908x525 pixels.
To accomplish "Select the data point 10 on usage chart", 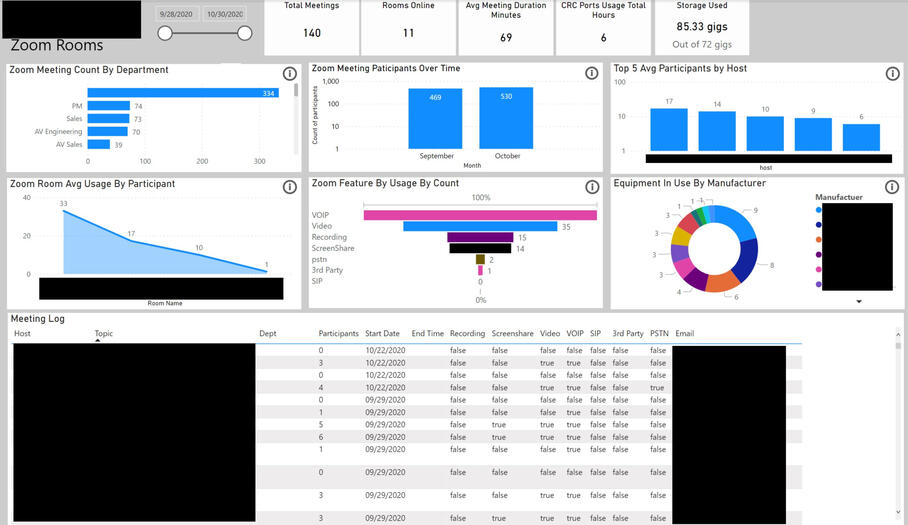I will click(199, 254).
